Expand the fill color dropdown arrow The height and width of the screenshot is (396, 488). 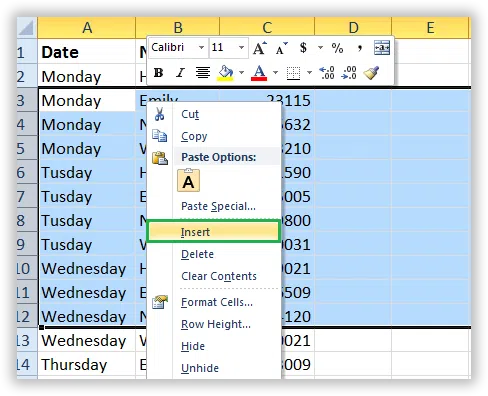tap(241, 72)
